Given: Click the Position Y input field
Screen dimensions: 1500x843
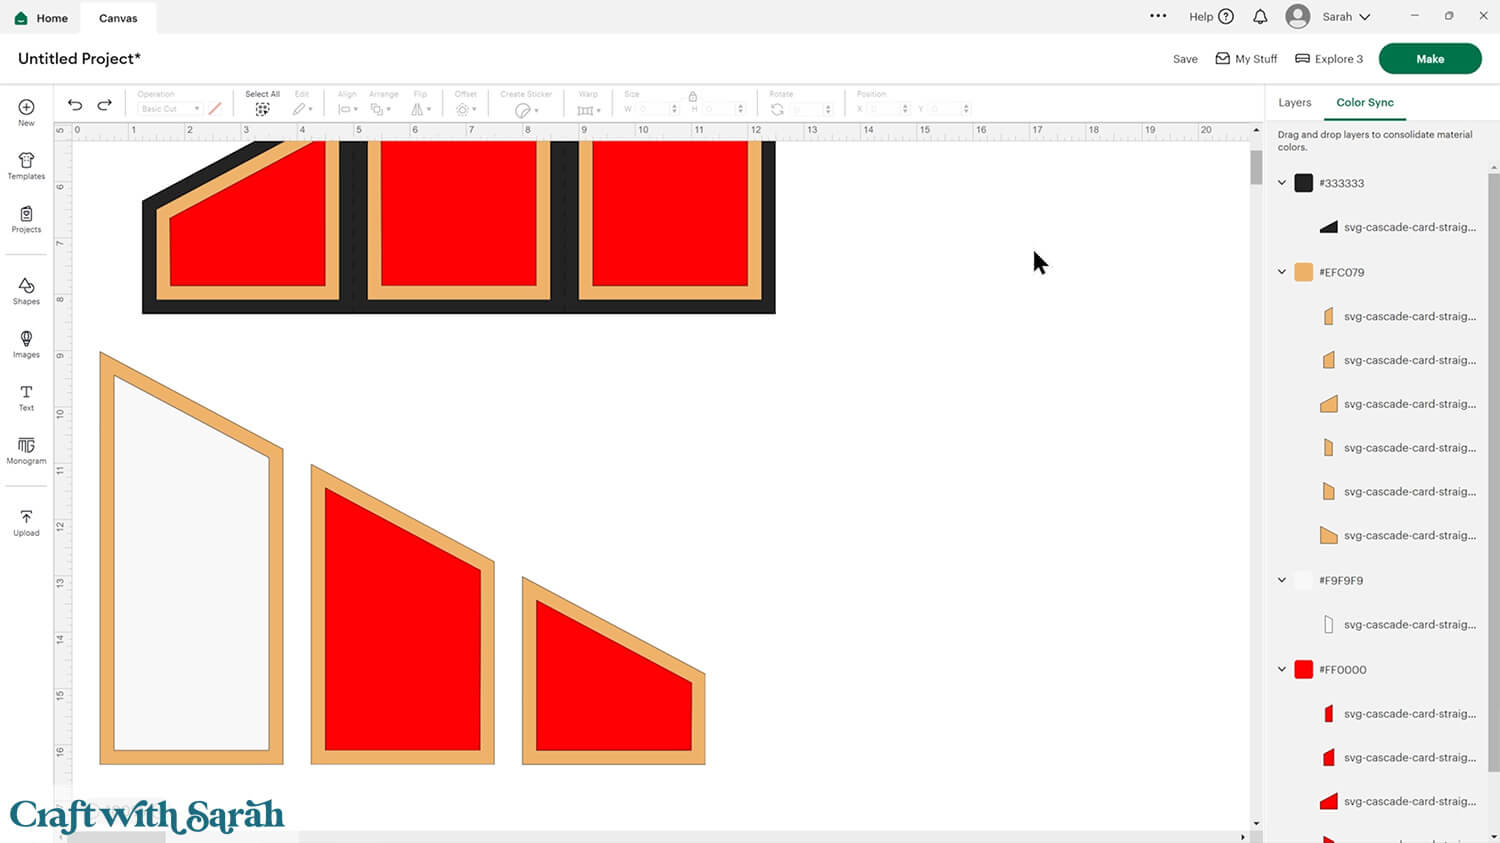Looking at the screenshot, I should (x=947, y=109).
